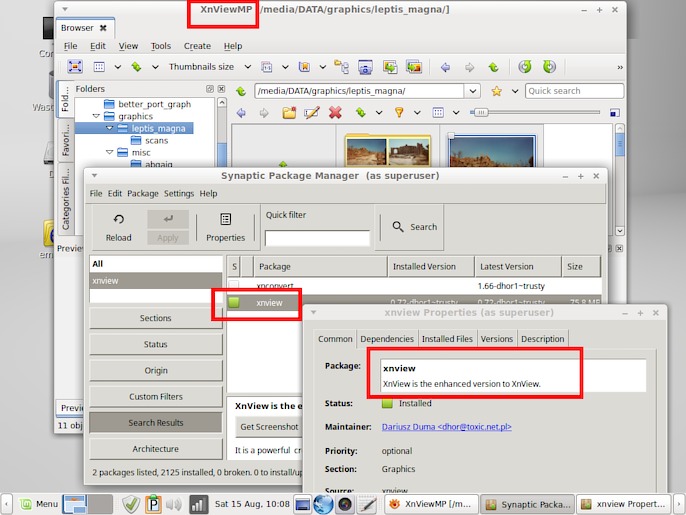Collapse the leptis_magna folder node
Viewport: 686px width, 515px height.
(x=109, y=128)
